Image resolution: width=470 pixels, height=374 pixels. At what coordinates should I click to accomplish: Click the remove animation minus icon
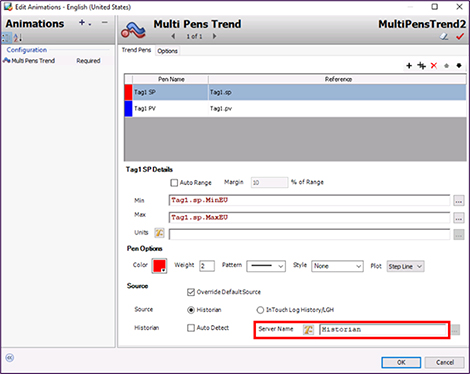105,23
